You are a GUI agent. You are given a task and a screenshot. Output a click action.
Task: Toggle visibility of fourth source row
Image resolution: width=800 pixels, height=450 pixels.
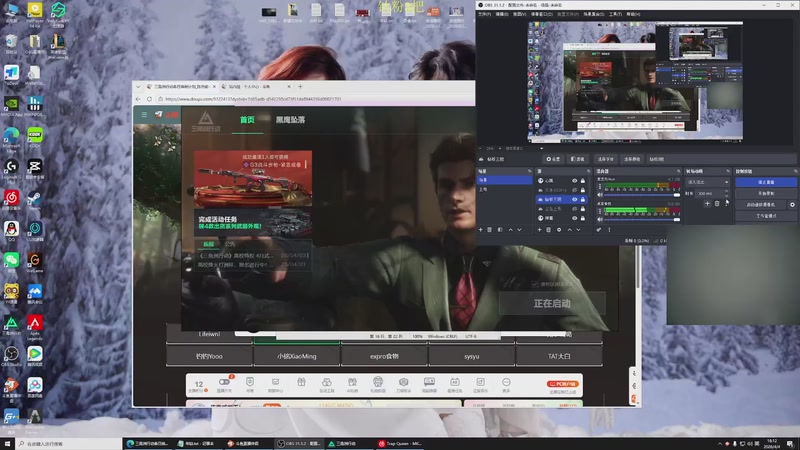tap(574, 209)
